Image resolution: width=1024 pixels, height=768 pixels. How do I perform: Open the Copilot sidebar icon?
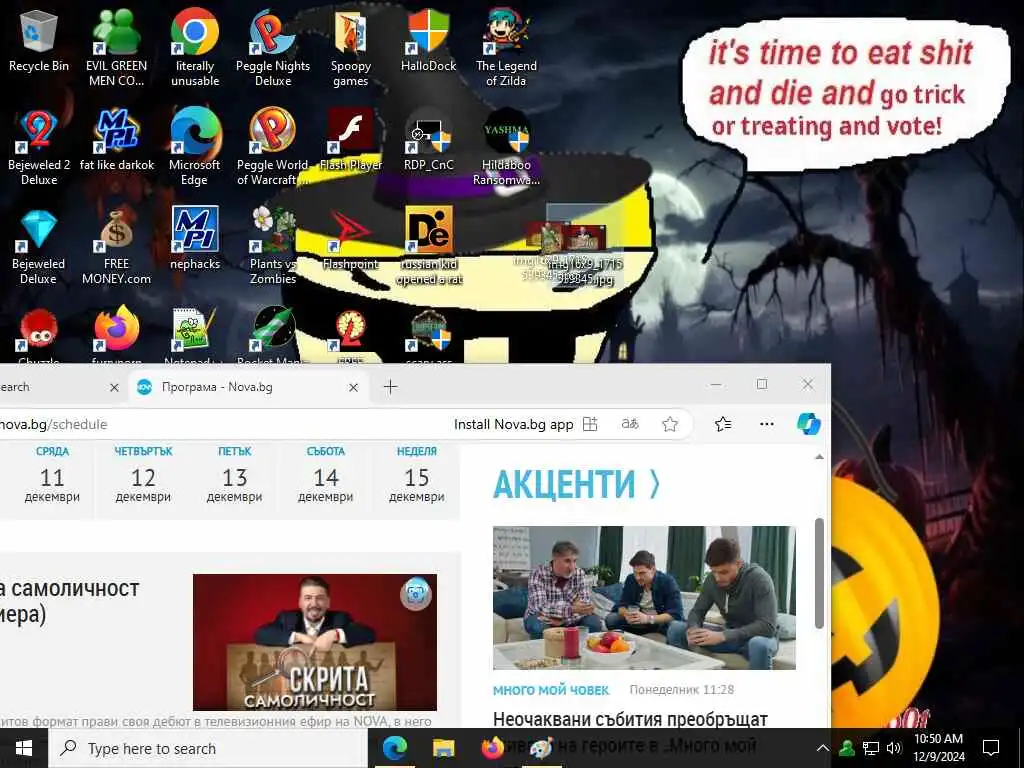pos(808,424)
